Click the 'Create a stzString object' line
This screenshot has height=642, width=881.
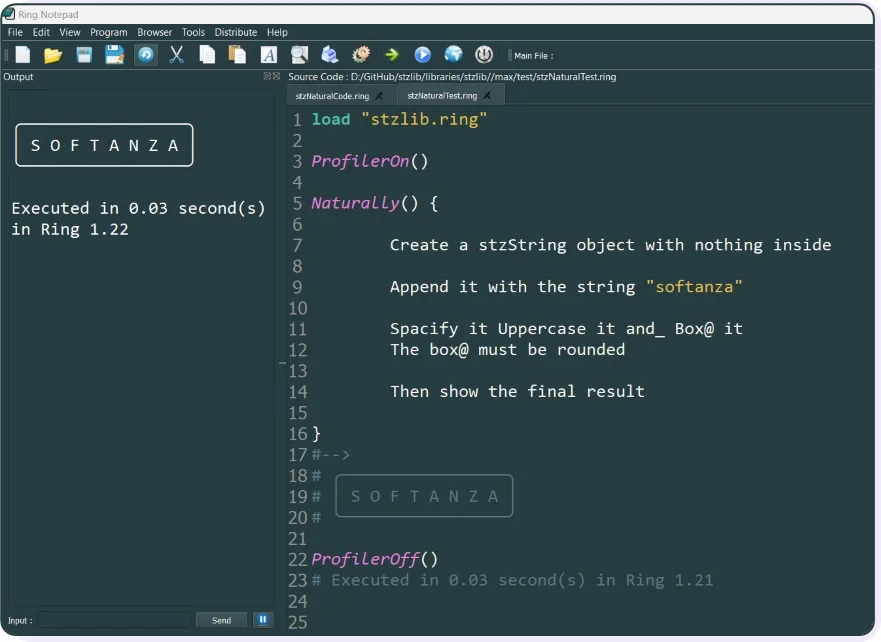tap(611, 245)
